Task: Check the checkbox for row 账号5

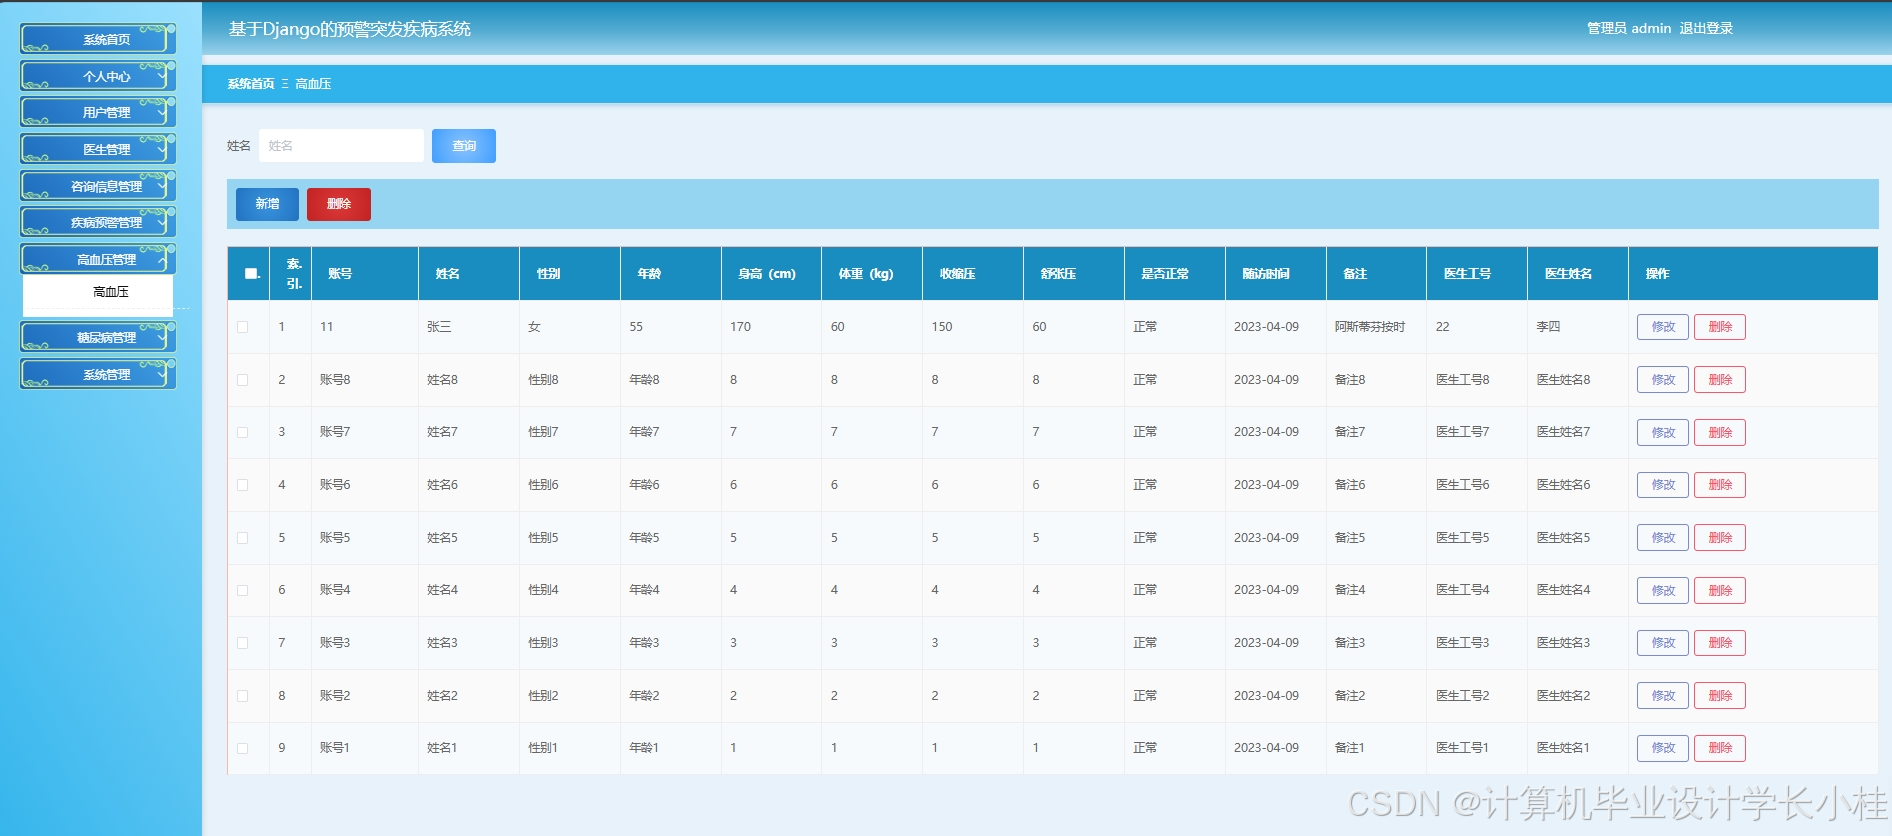Action: click(x=243, y=538)
